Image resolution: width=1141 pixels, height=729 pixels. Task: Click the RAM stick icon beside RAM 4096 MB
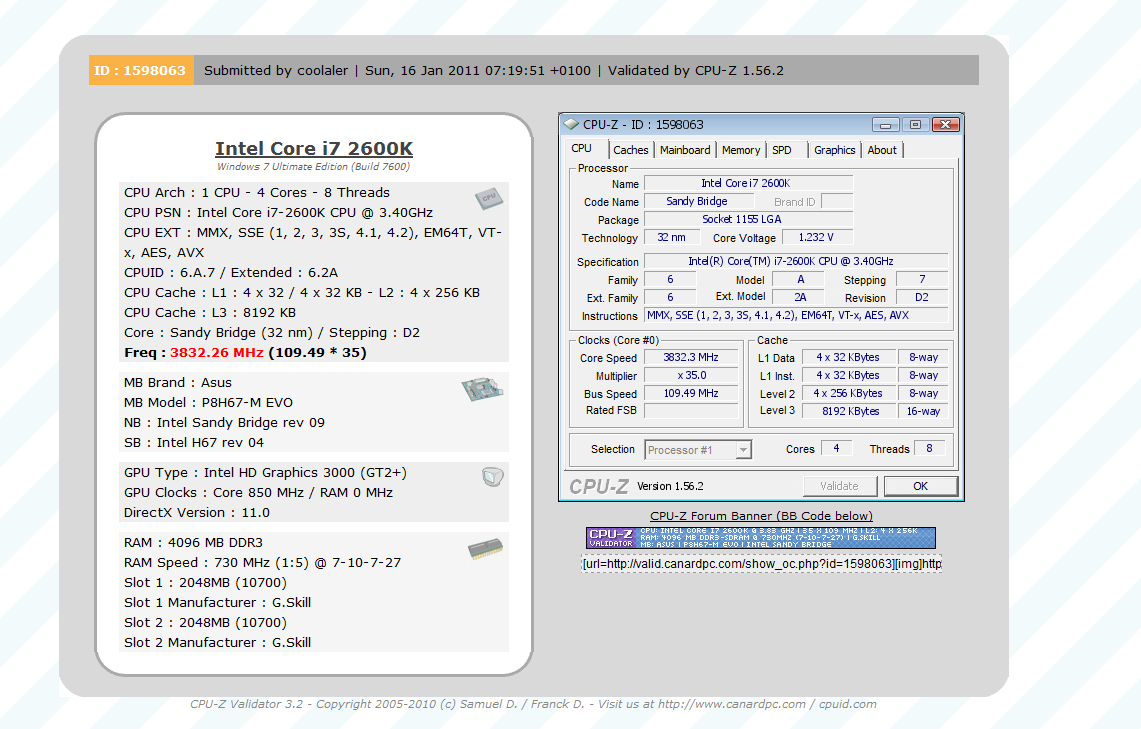click(x=485, y=549)
